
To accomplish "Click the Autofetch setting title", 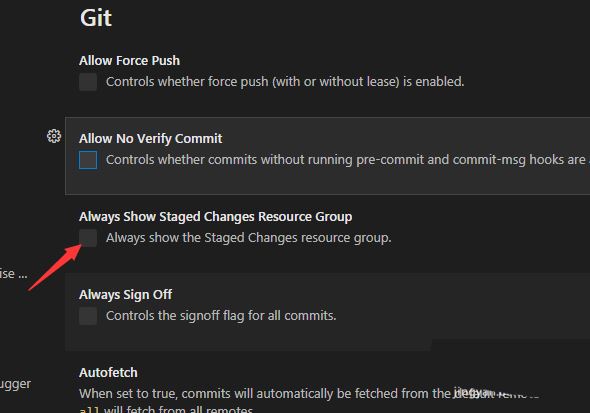I will (108, 373).
